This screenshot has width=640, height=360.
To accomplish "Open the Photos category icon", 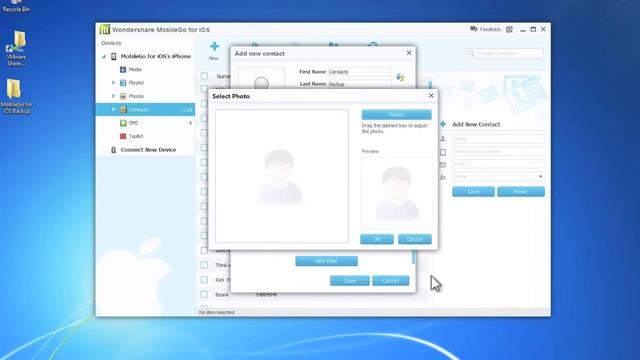I will pos(123,96).
